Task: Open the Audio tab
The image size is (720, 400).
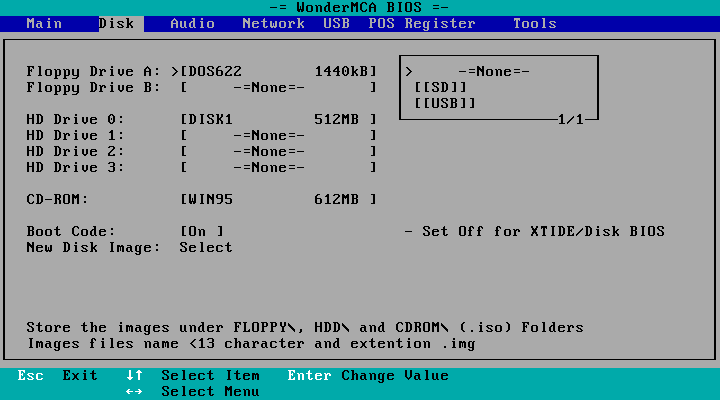Action: point(192,23)
